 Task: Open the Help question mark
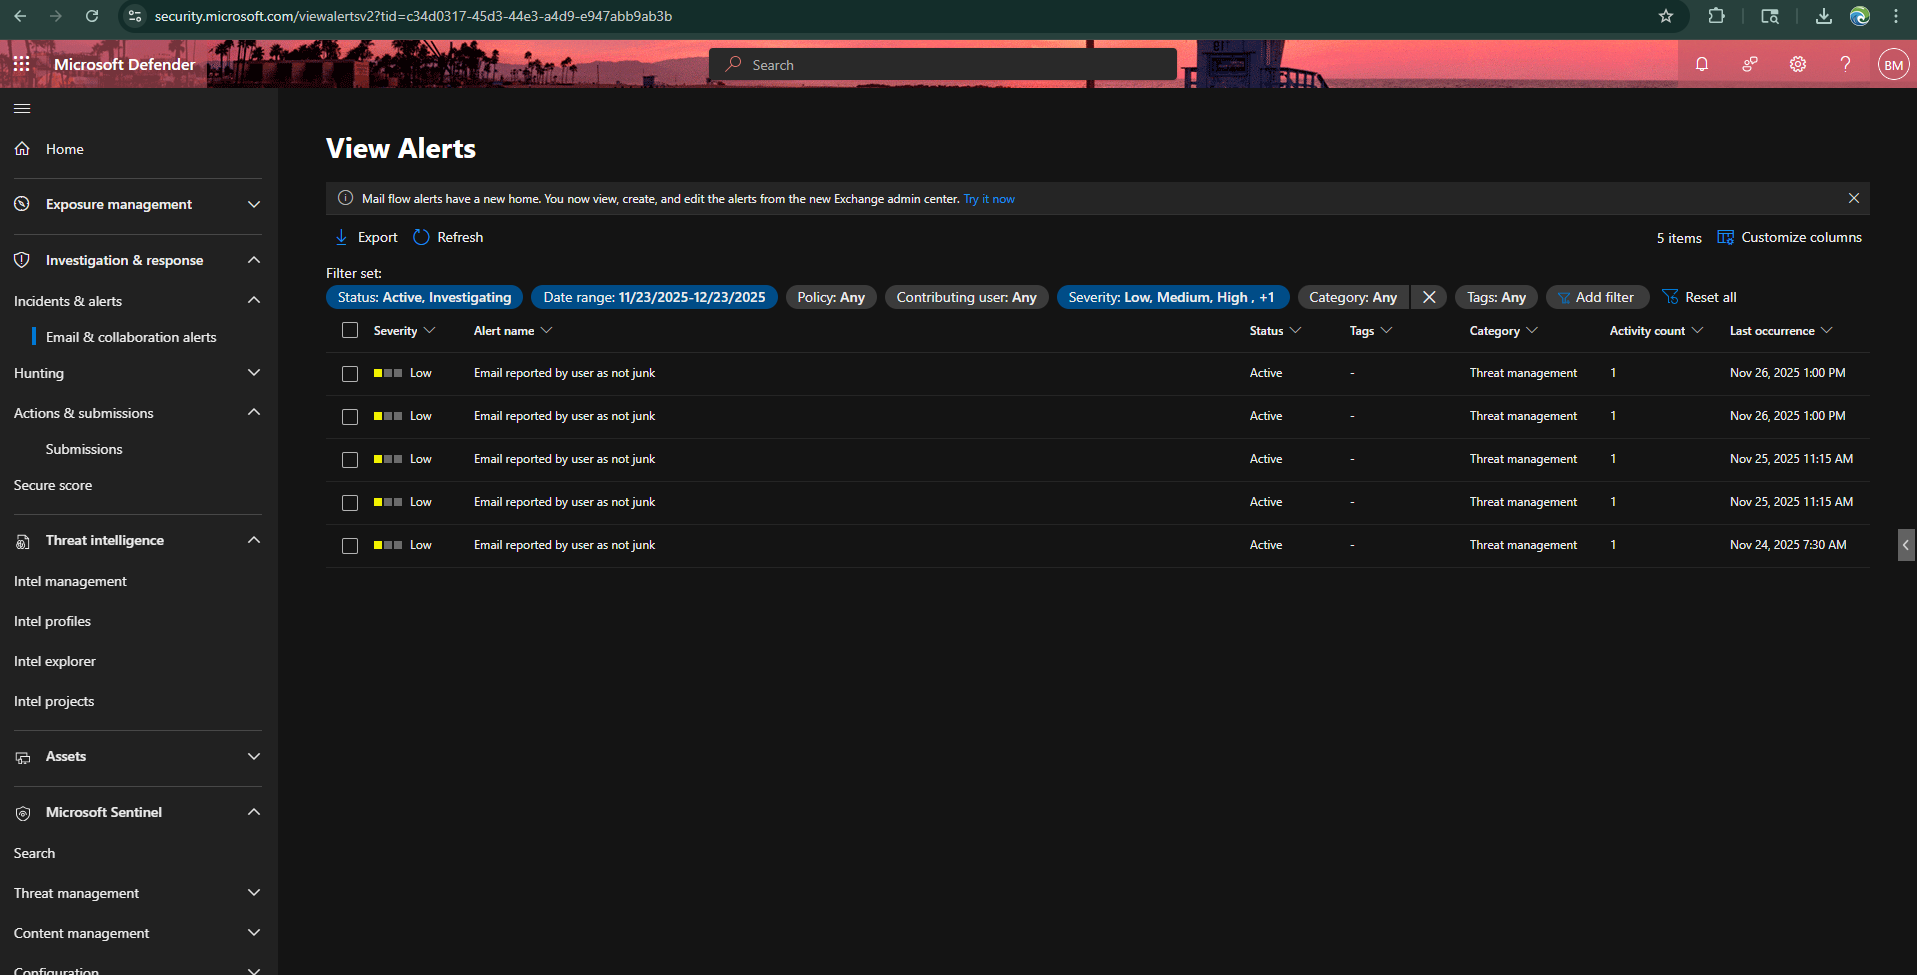pos(1845,63)
